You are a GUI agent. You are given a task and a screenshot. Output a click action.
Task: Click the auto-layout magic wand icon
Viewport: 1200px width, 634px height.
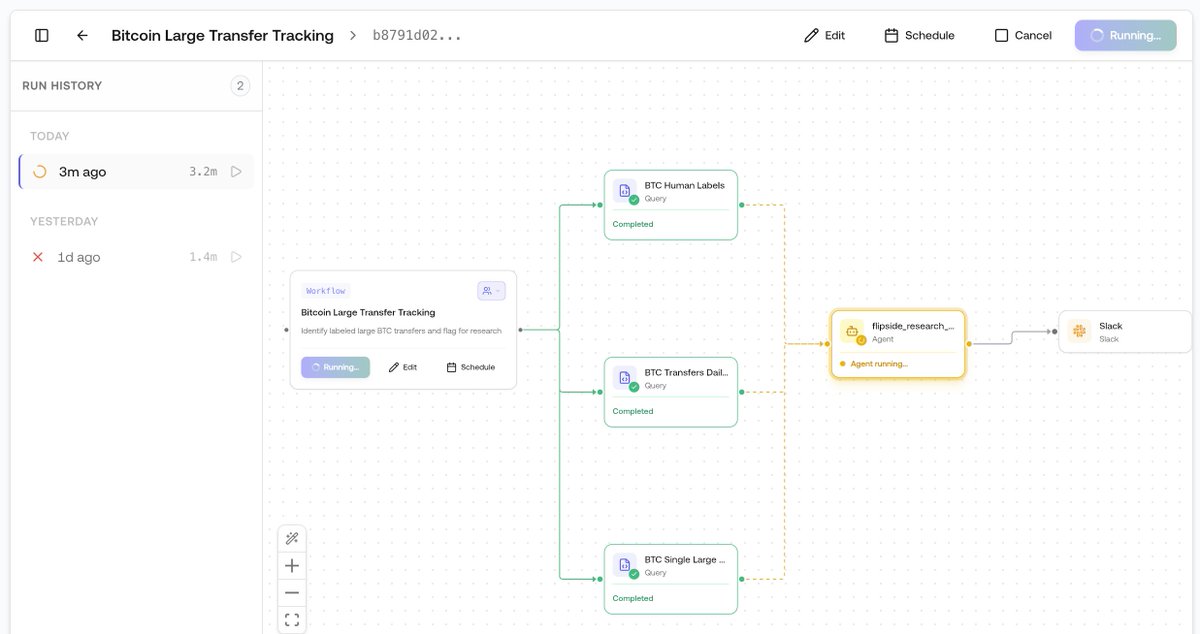[292, 539]
